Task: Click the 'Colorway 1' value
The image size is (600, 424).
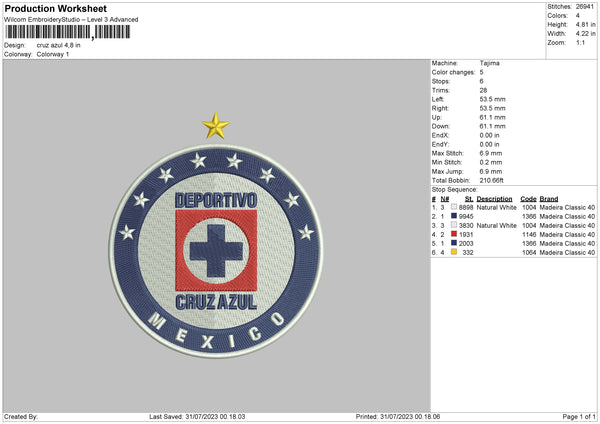Action: [53, 54]
